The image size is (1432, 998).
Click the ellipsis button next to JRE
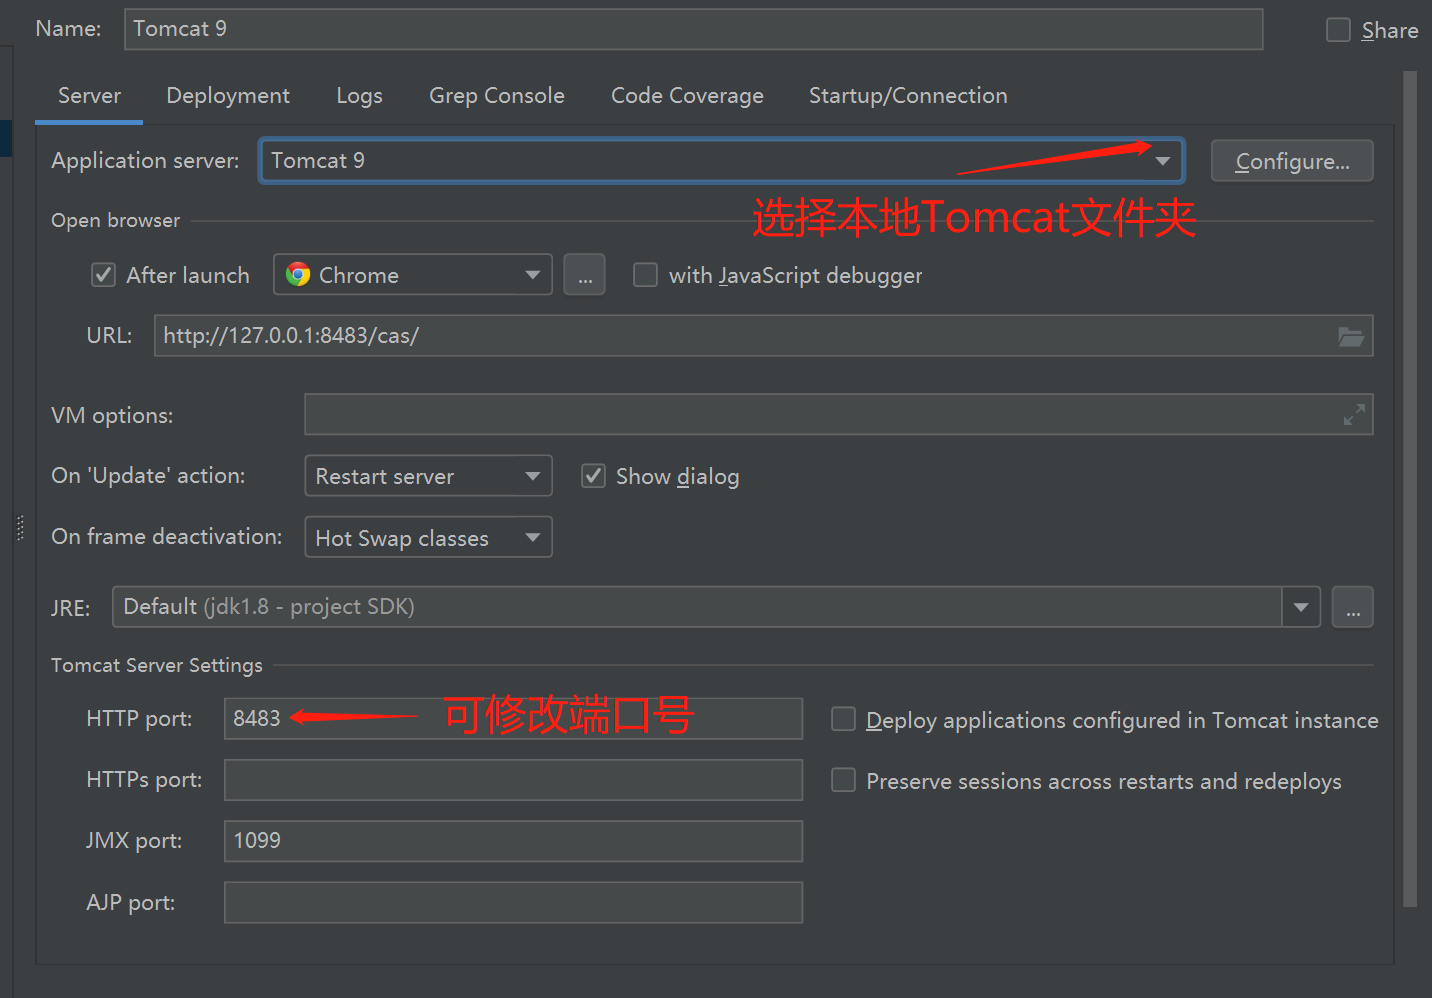(x=1352, y=608)
